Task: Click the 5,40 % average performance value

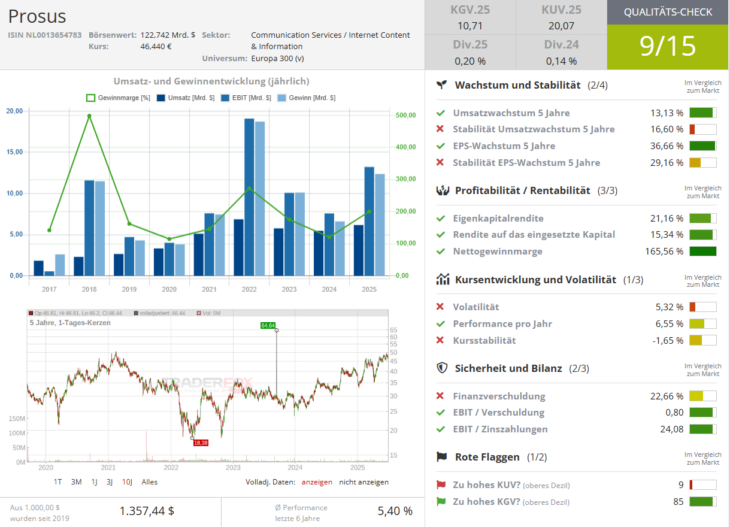Action: tap(395, 511)
